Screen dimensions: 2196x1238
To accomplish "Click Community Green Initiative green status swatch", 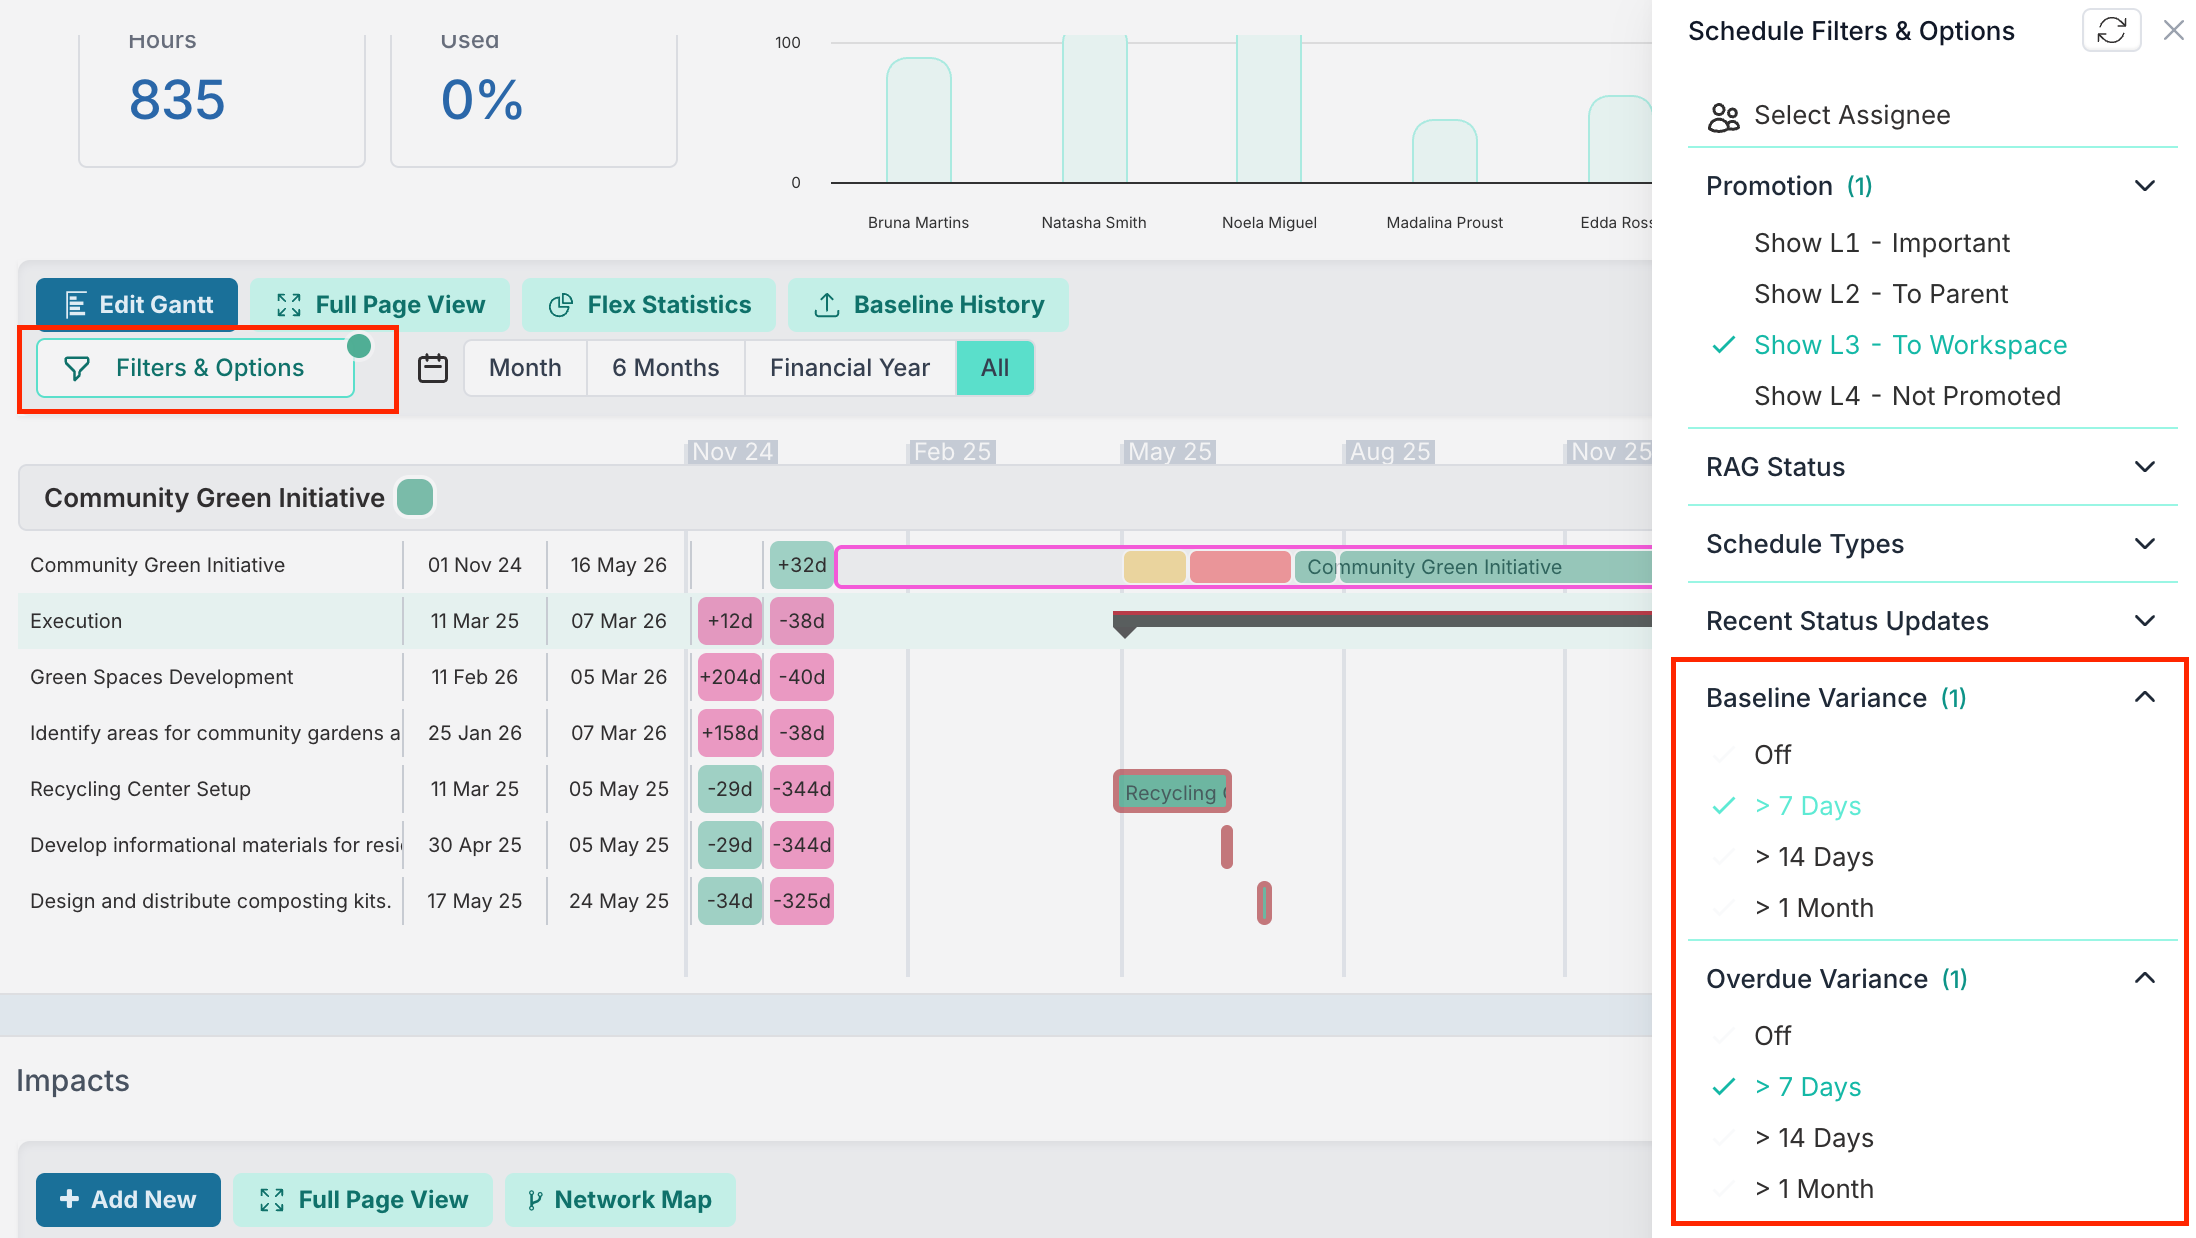I will [415, 497].
